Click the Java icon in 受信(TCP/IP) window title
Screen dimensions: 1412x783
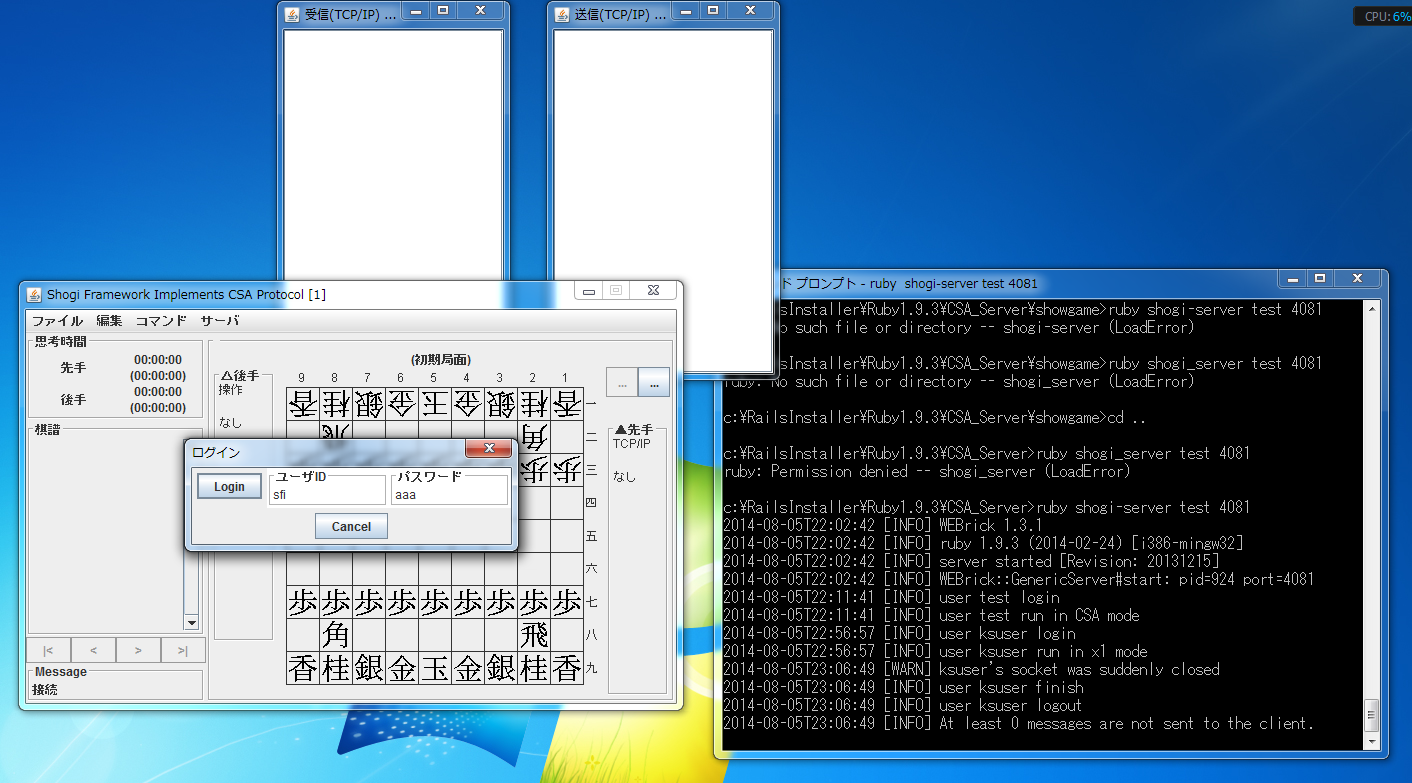click(292, 14)
